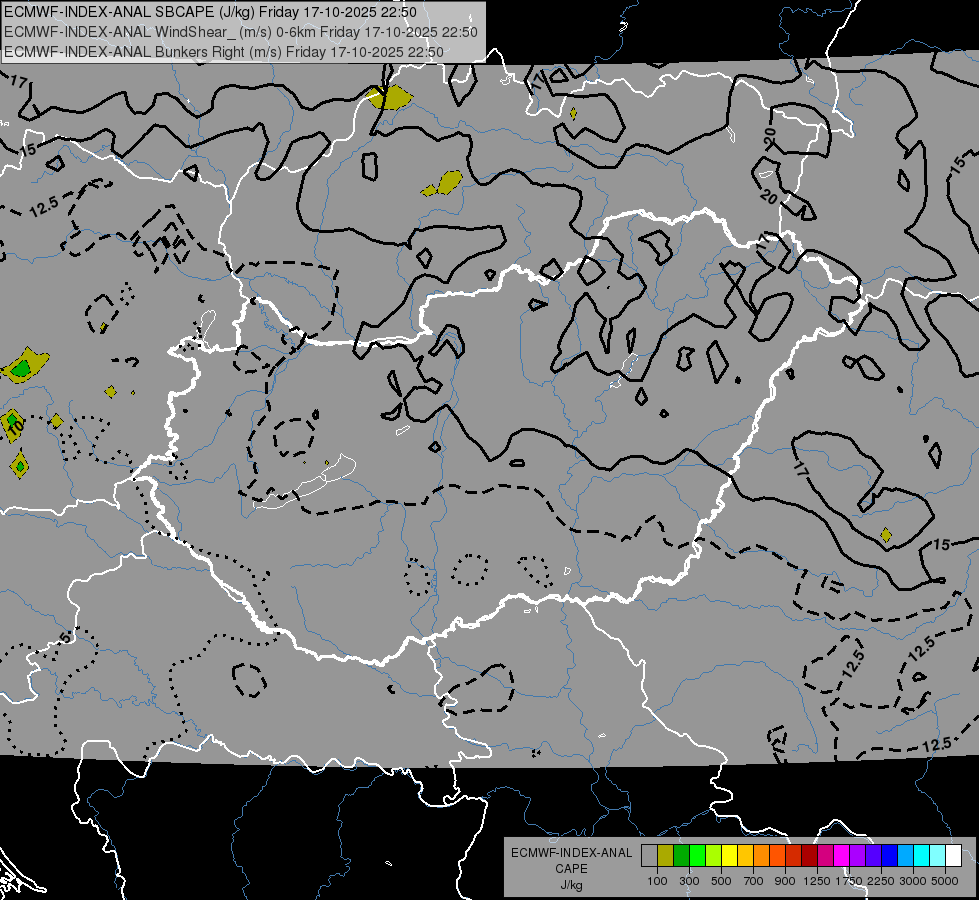Click the olive swatch above 100
The image size is (979, 900).
pos(666,856)
